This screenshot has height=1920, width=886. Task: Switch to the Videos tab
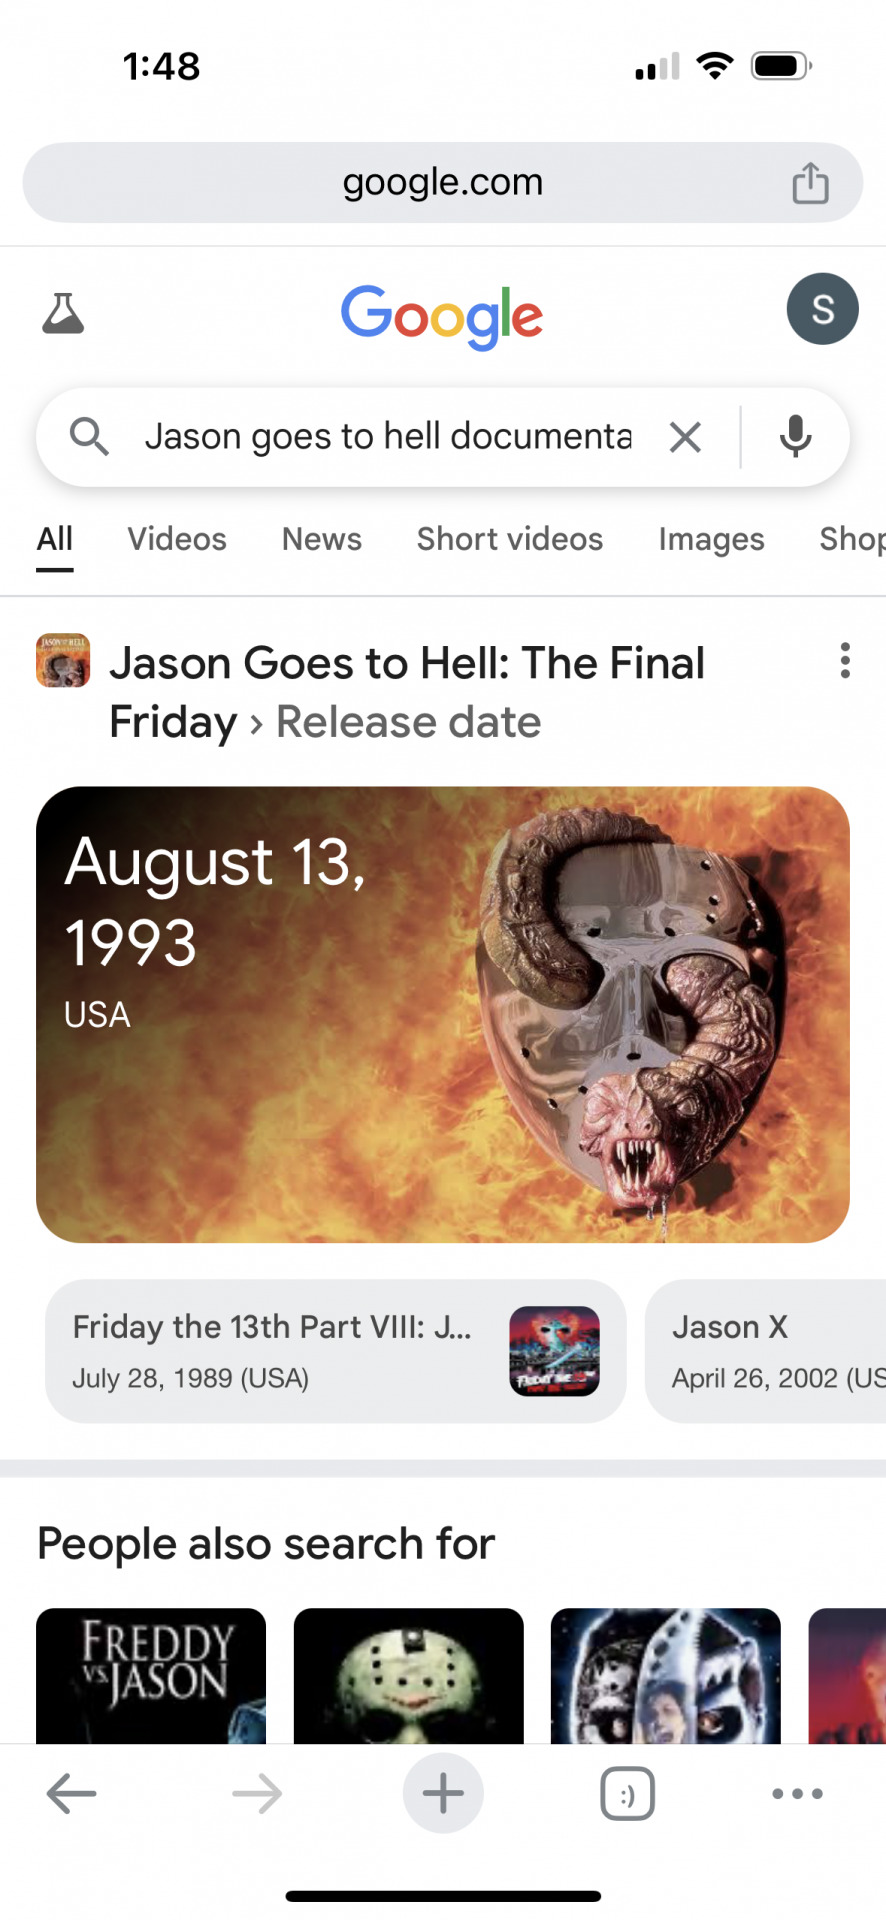point(177,539)
